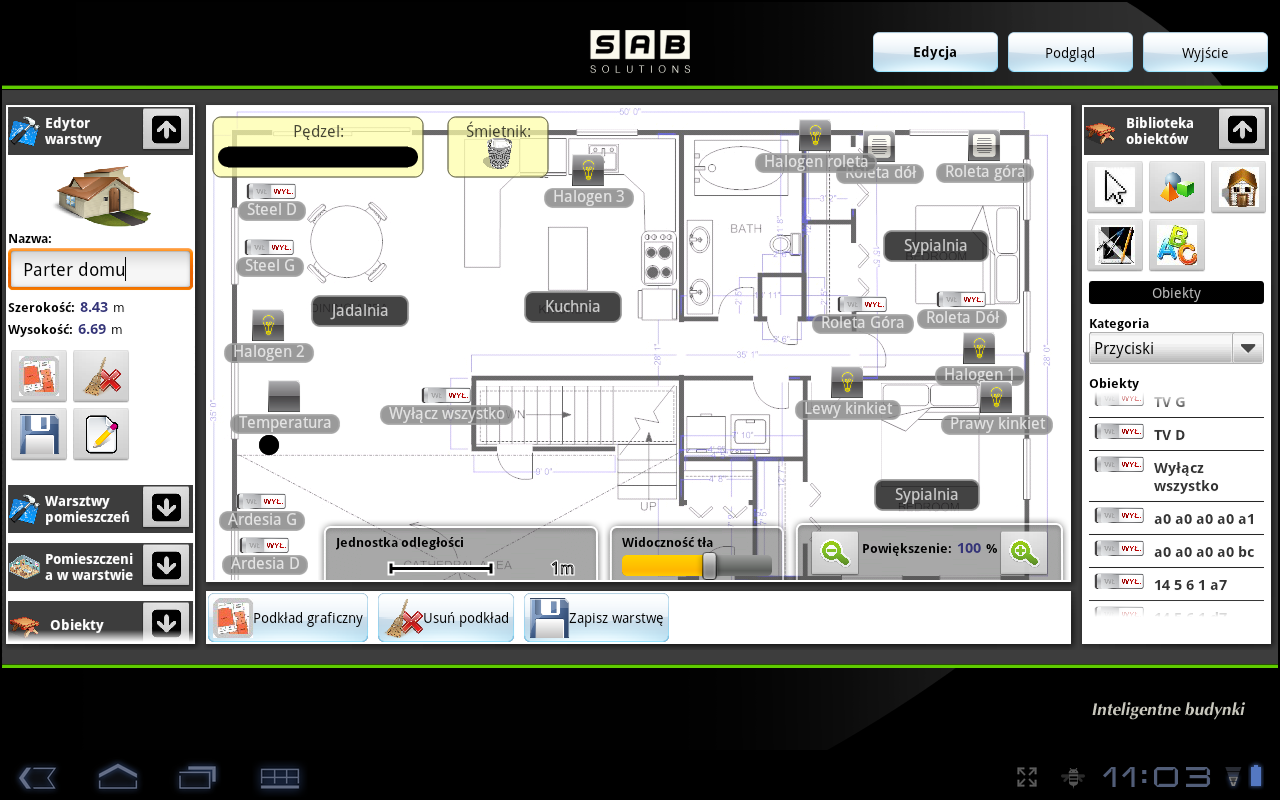
Task: Click the Szerokość value 8.43
Action: [x=94, y=307]
